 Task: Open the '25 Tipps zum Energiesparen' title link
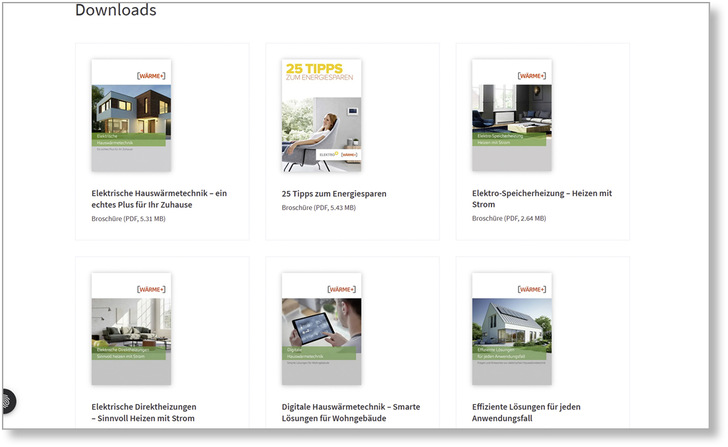334,193
